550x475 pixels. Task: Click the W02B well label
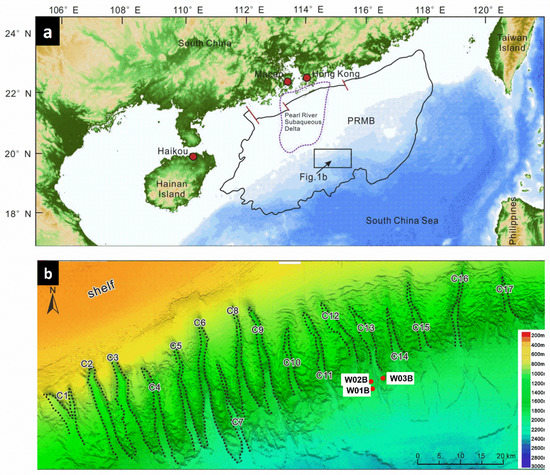coord(355,380)
